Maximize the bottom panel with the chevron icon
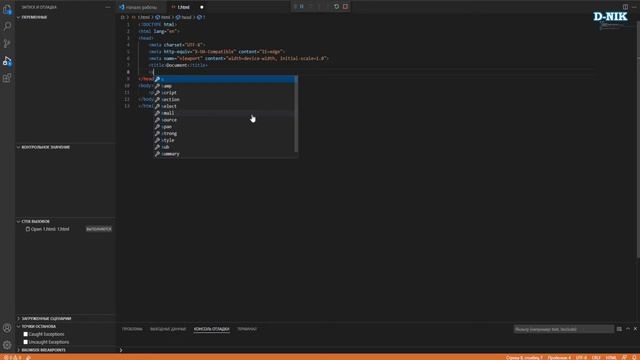The width and height of the screenshot is (640, 360). (x=628, y=329)
